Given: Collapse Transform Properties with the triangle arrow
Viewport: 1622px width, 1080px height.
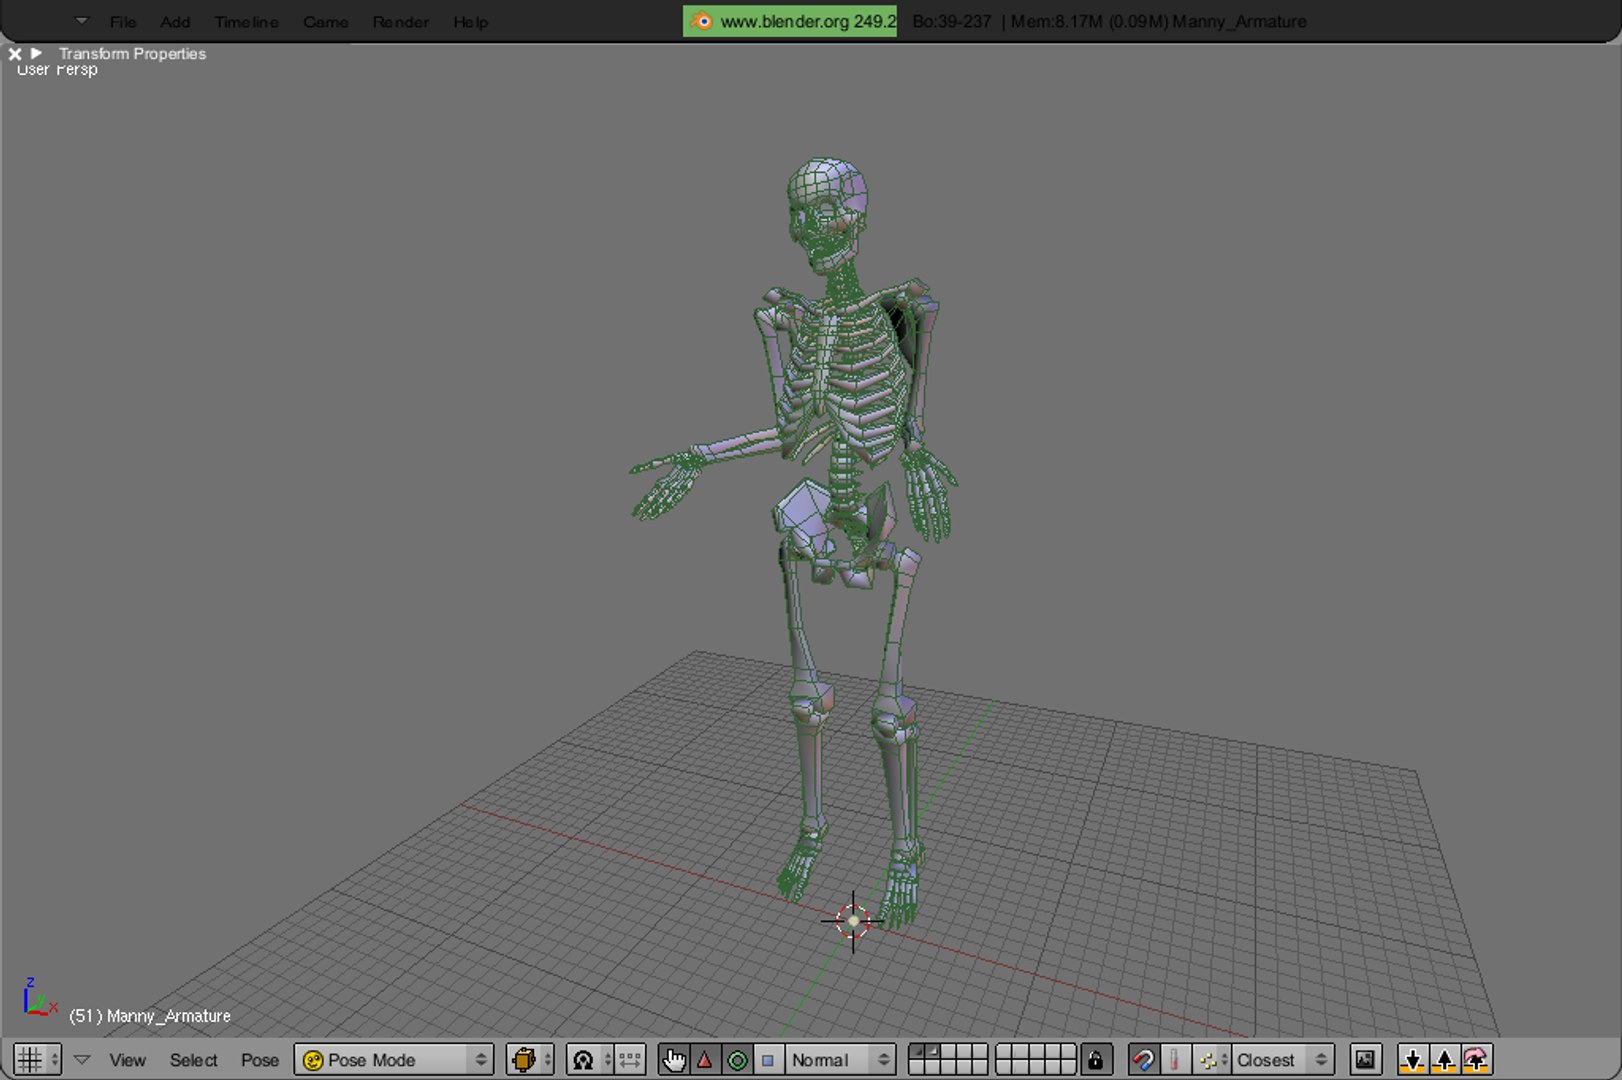Looking at the screenshot, I should (x=36, y=53).
